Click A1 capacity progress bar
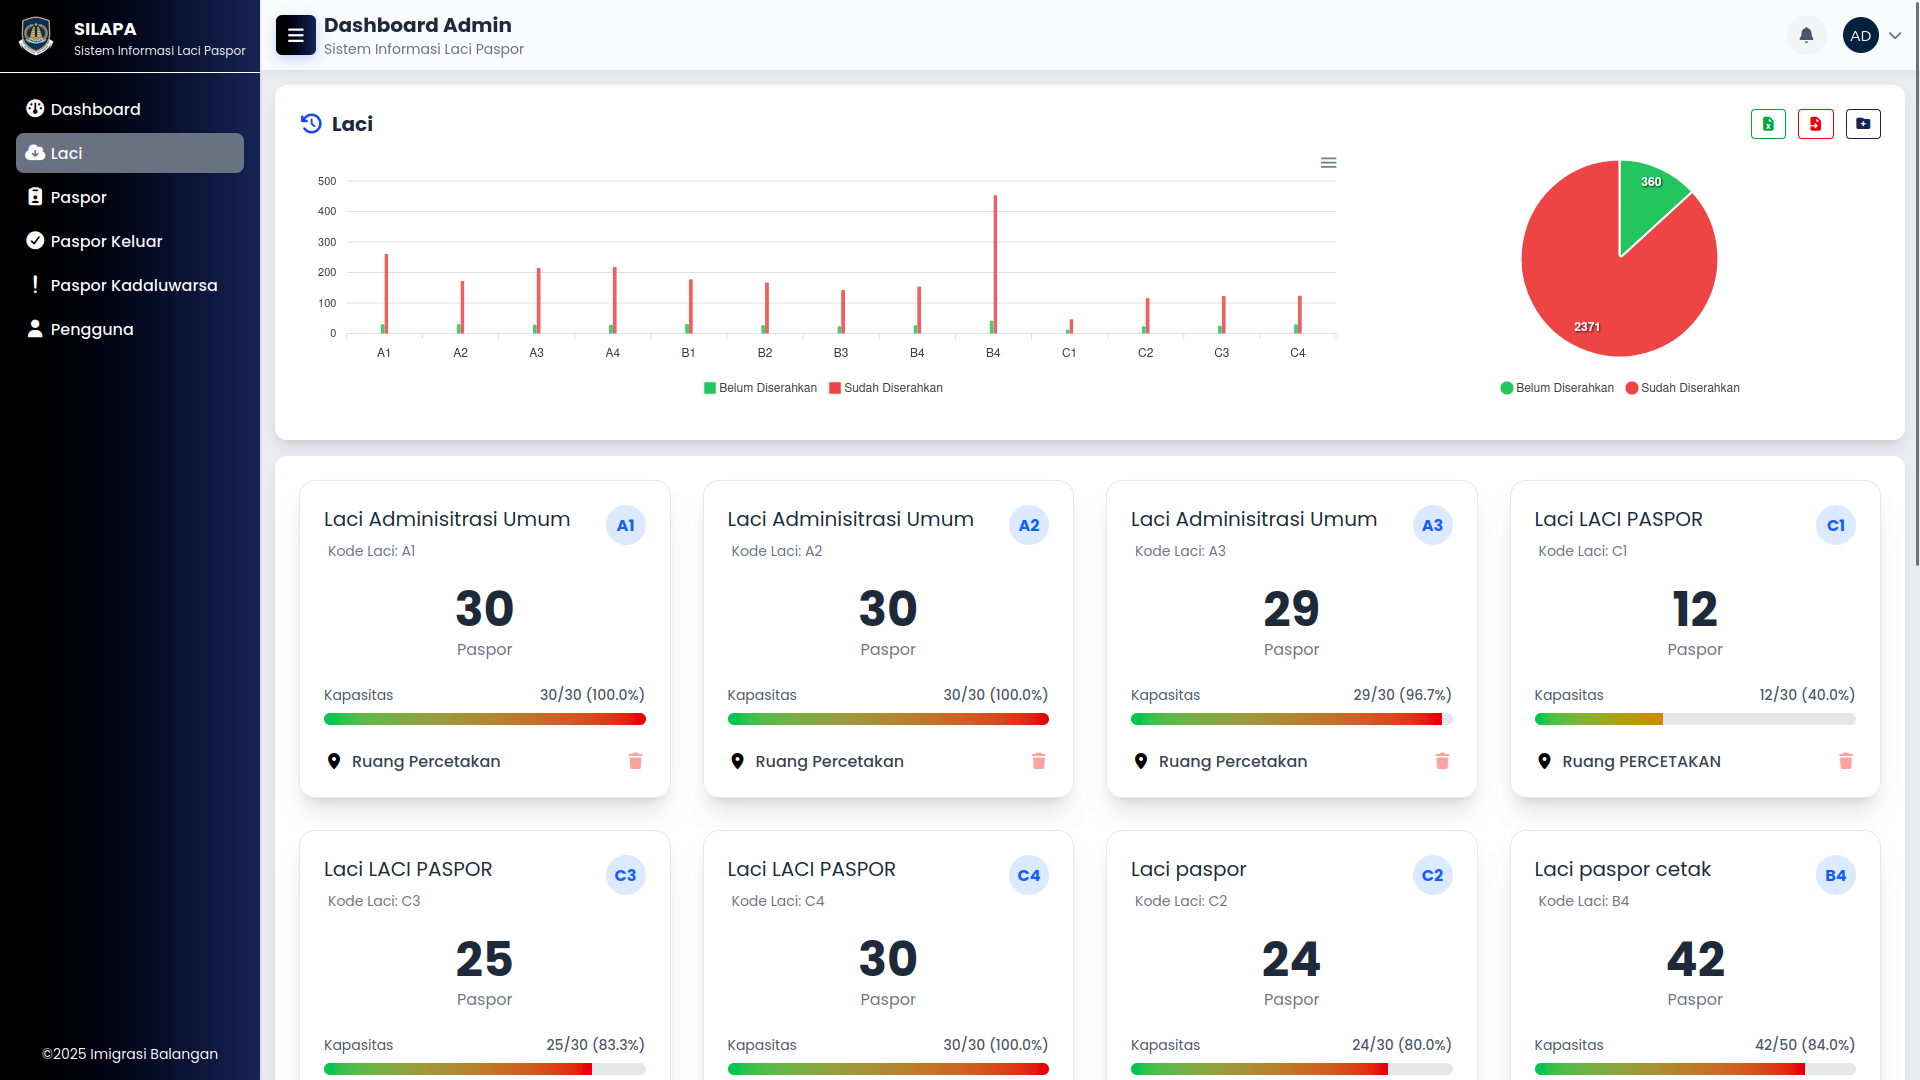 485,719
